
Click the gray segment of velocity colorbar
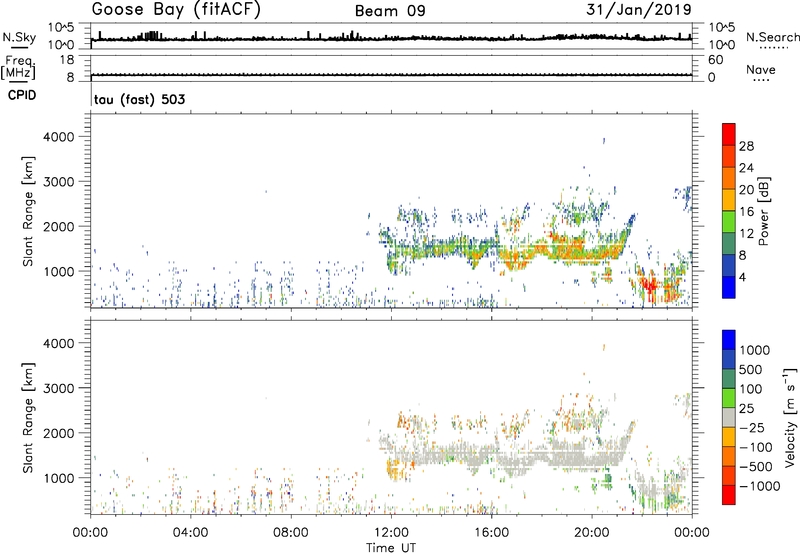pos(729,418)
